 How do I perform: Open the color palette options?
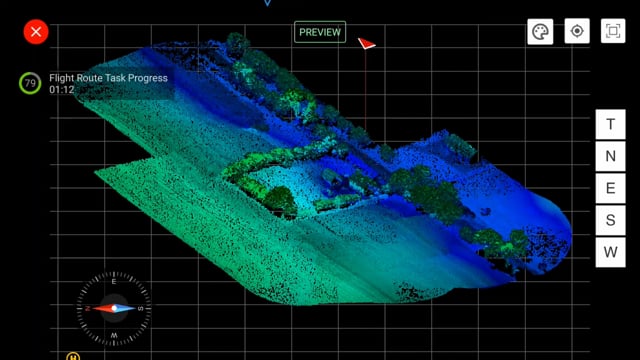click(x=540, y=31)
